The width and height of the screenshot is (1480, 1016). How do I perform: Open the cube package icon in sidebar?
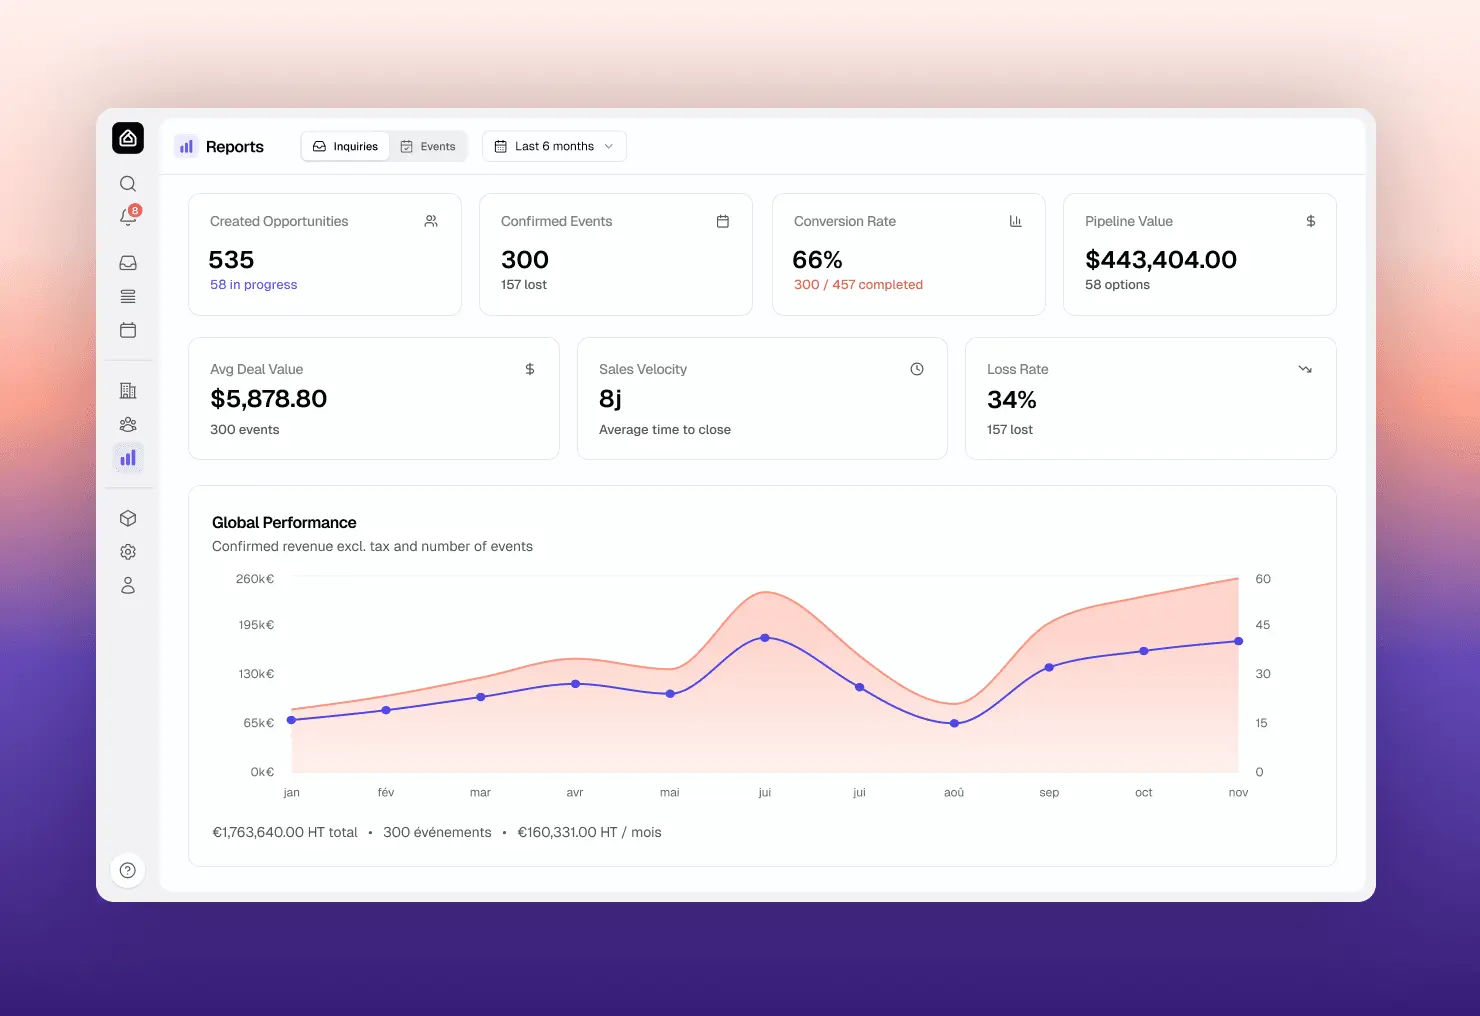[x=128, y=518]
